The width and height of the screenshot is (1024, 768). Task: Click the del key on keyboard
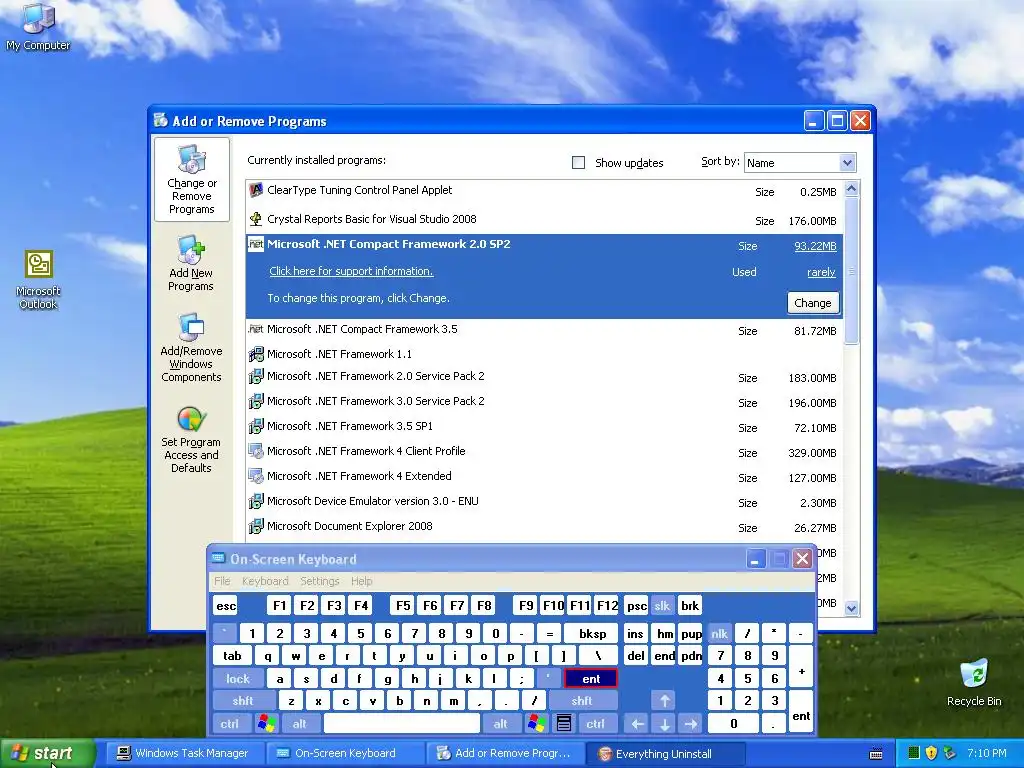point(635,656)
